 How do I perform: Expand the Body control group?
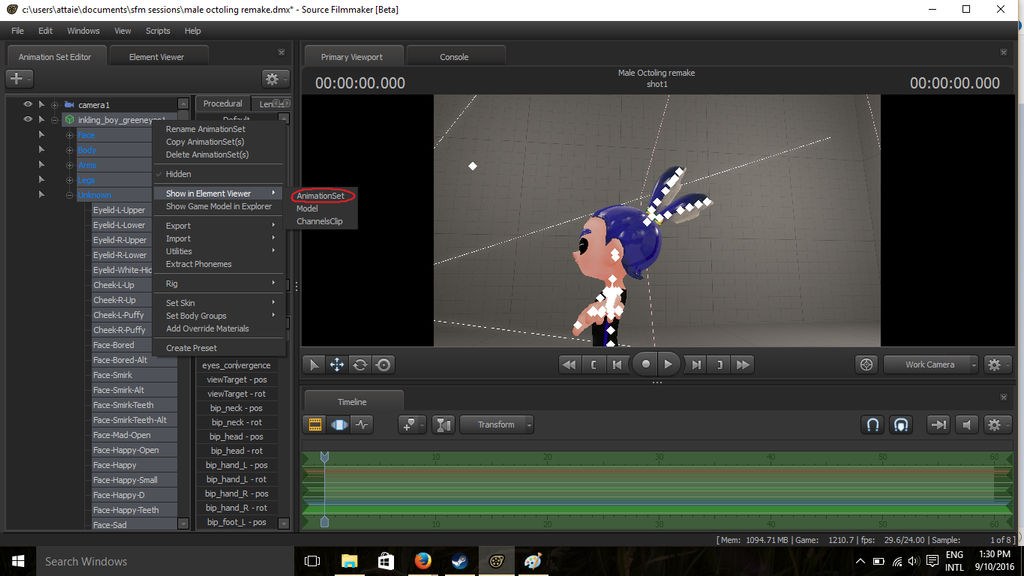(x=69, y=150)
